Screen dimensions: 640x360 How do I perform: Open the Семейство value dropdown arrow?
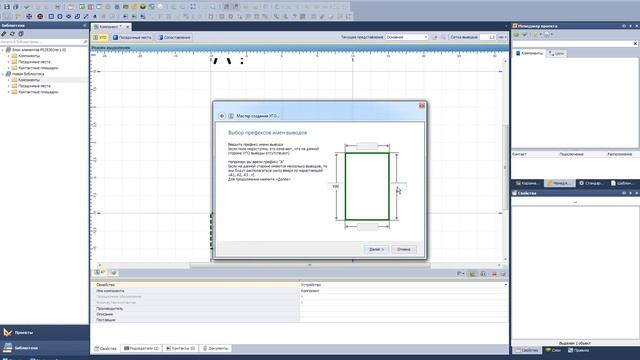click(x=506, y=284)
